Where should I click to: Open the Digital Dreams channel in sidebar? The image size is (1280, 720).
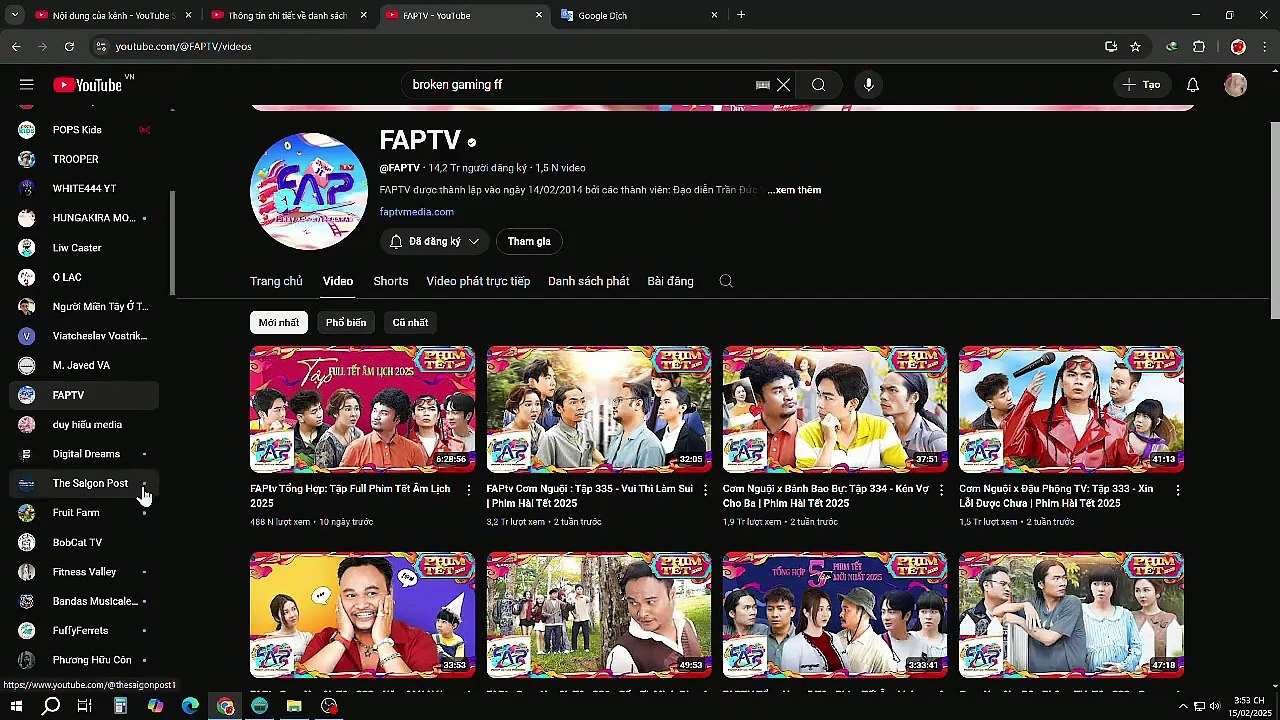pyautogui.click(x=84, y=454)
